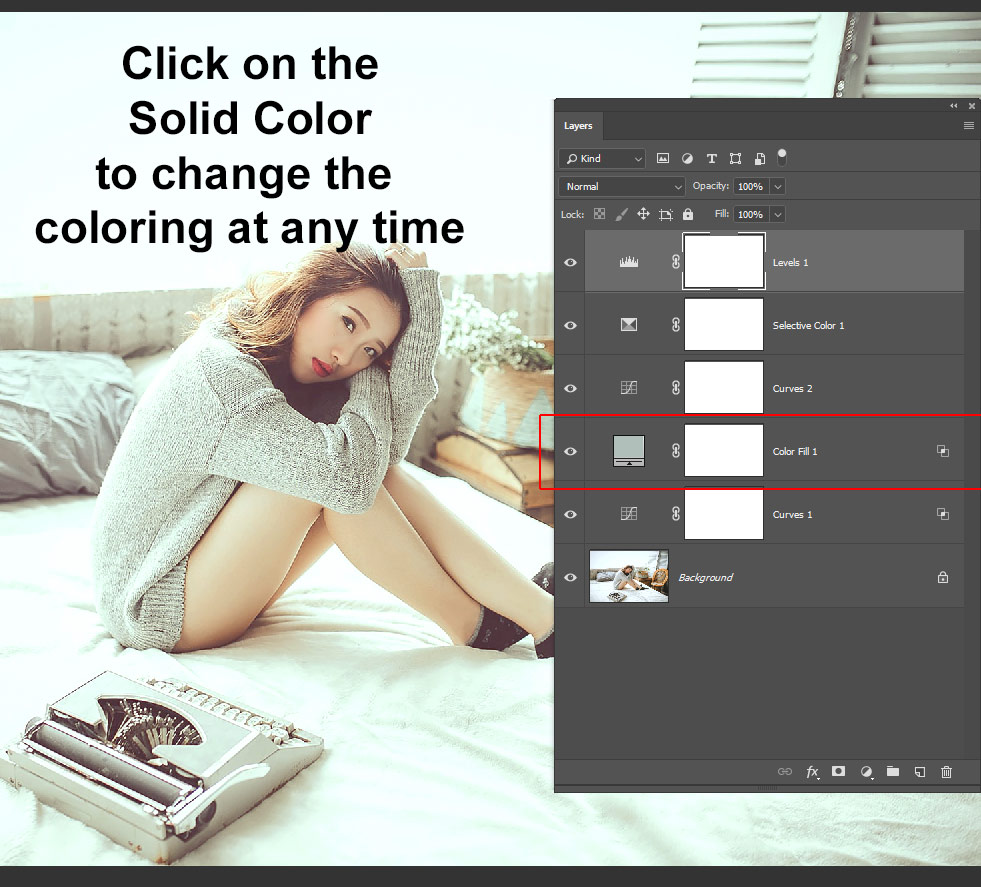Click the pixel layer filter icon
The height and width of the screenshot is (887, 981).
663,159
